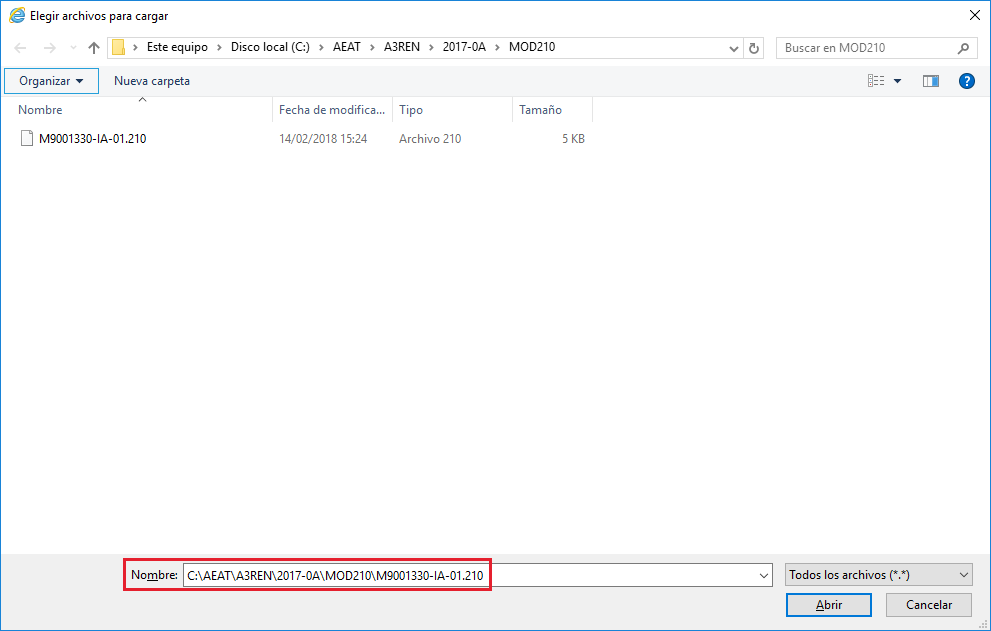Open the A3REN breadcrumb folder

click(401, 47)
